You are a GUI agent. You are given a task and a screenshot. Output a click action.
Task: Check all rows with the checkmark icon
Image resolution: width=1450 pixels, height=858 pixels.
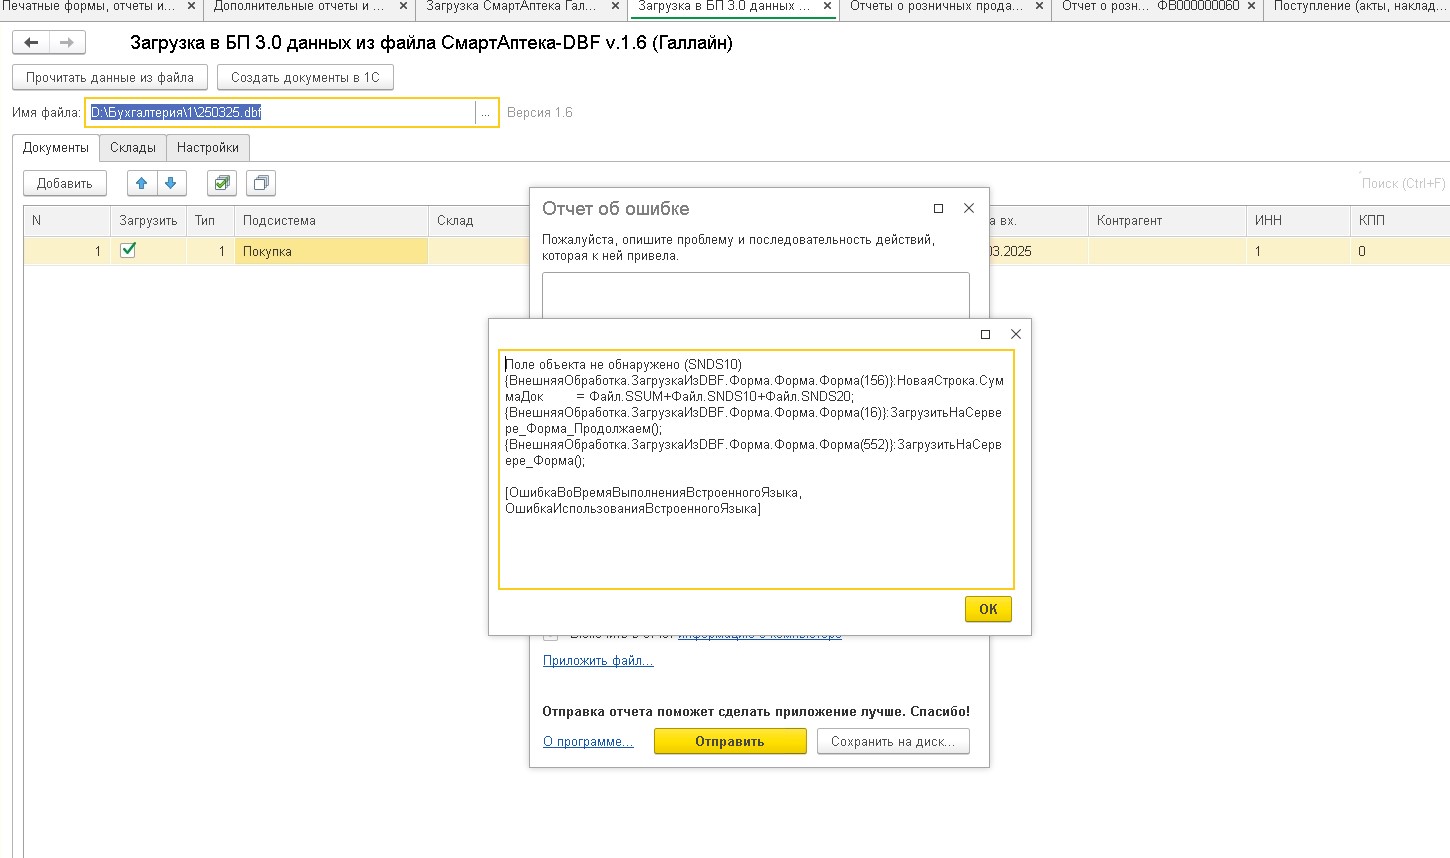click(x=222, y=183)
